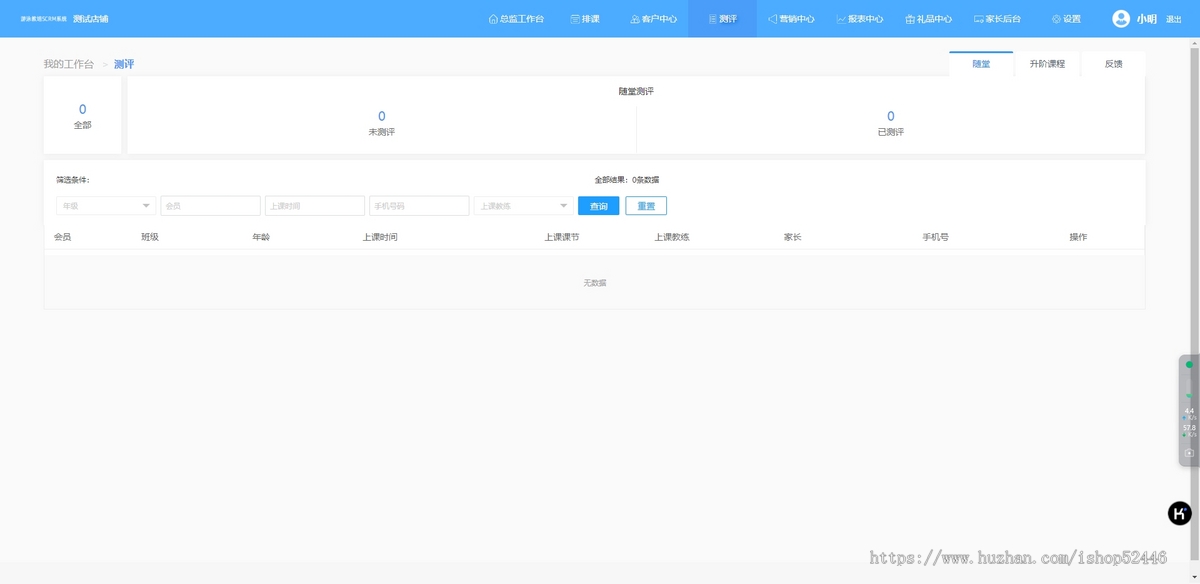Expand the 年级 dropdown filter
Viewport: 1200px width, 584px height.
[106, 206]
